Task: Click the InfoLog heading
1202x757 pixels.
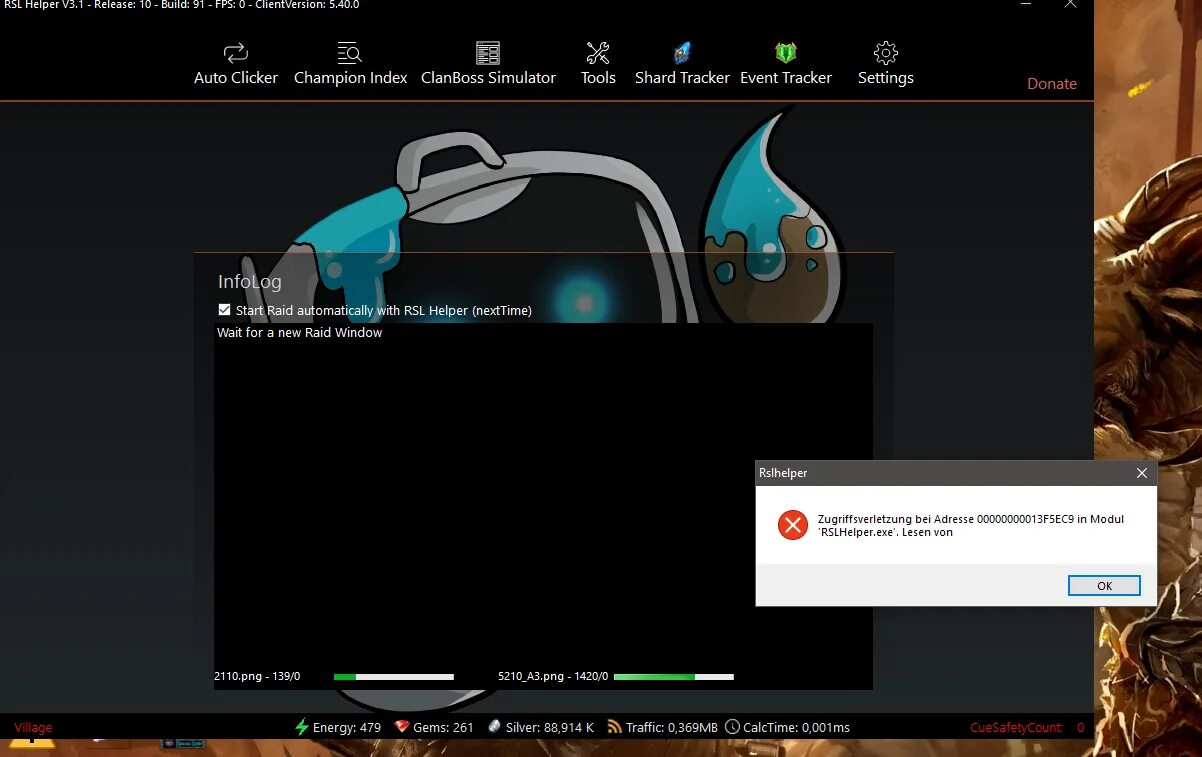Action: tap(250, 282)
